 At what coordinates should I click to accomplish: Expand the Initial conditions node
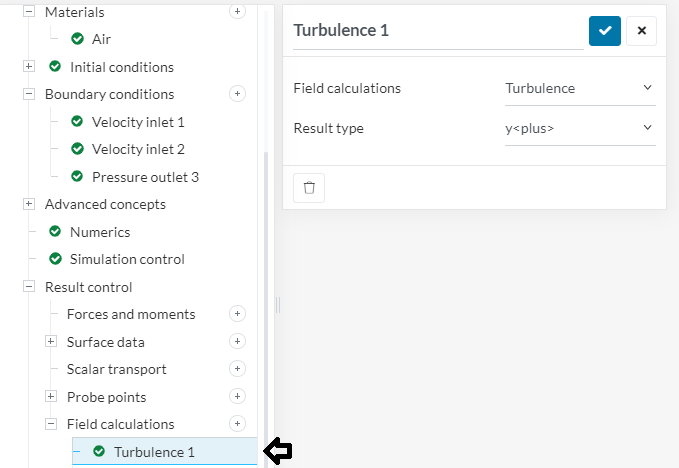pyautogui.click(x=29, y=67)
